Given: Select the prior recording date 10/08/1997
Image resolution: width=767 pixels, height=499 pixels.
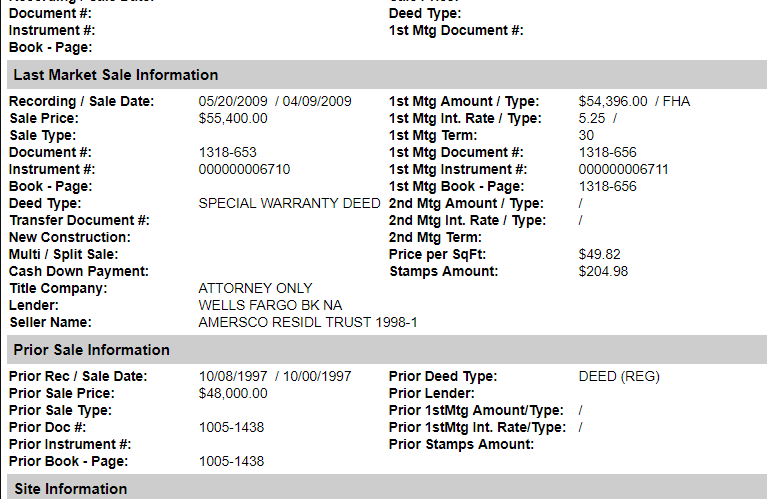Looking at the screenshot, I should tap(233, 376).
